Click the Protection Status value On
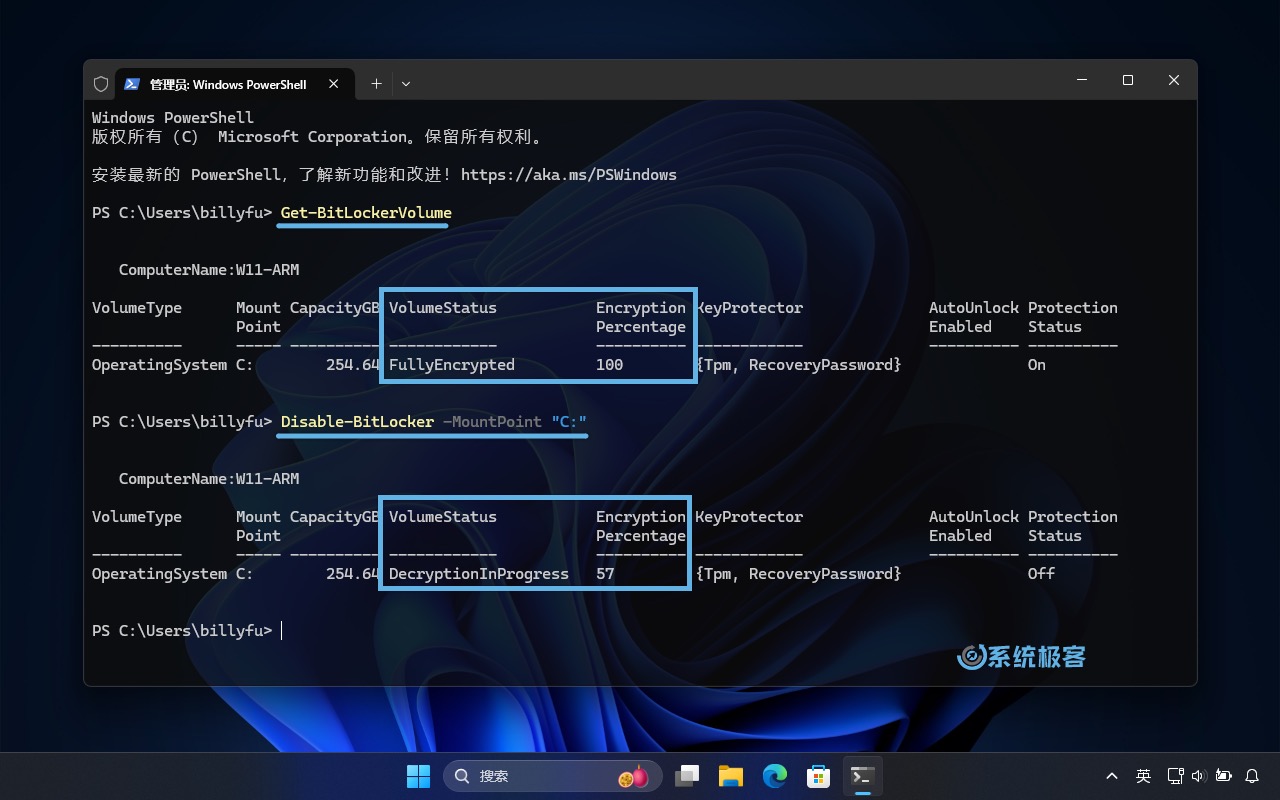Viewport: 1280px width, 800px height. tap(1037, 365)
